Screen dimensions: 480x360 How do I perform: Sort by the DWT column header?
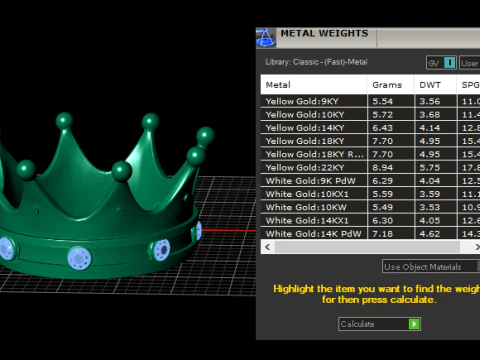435,85
